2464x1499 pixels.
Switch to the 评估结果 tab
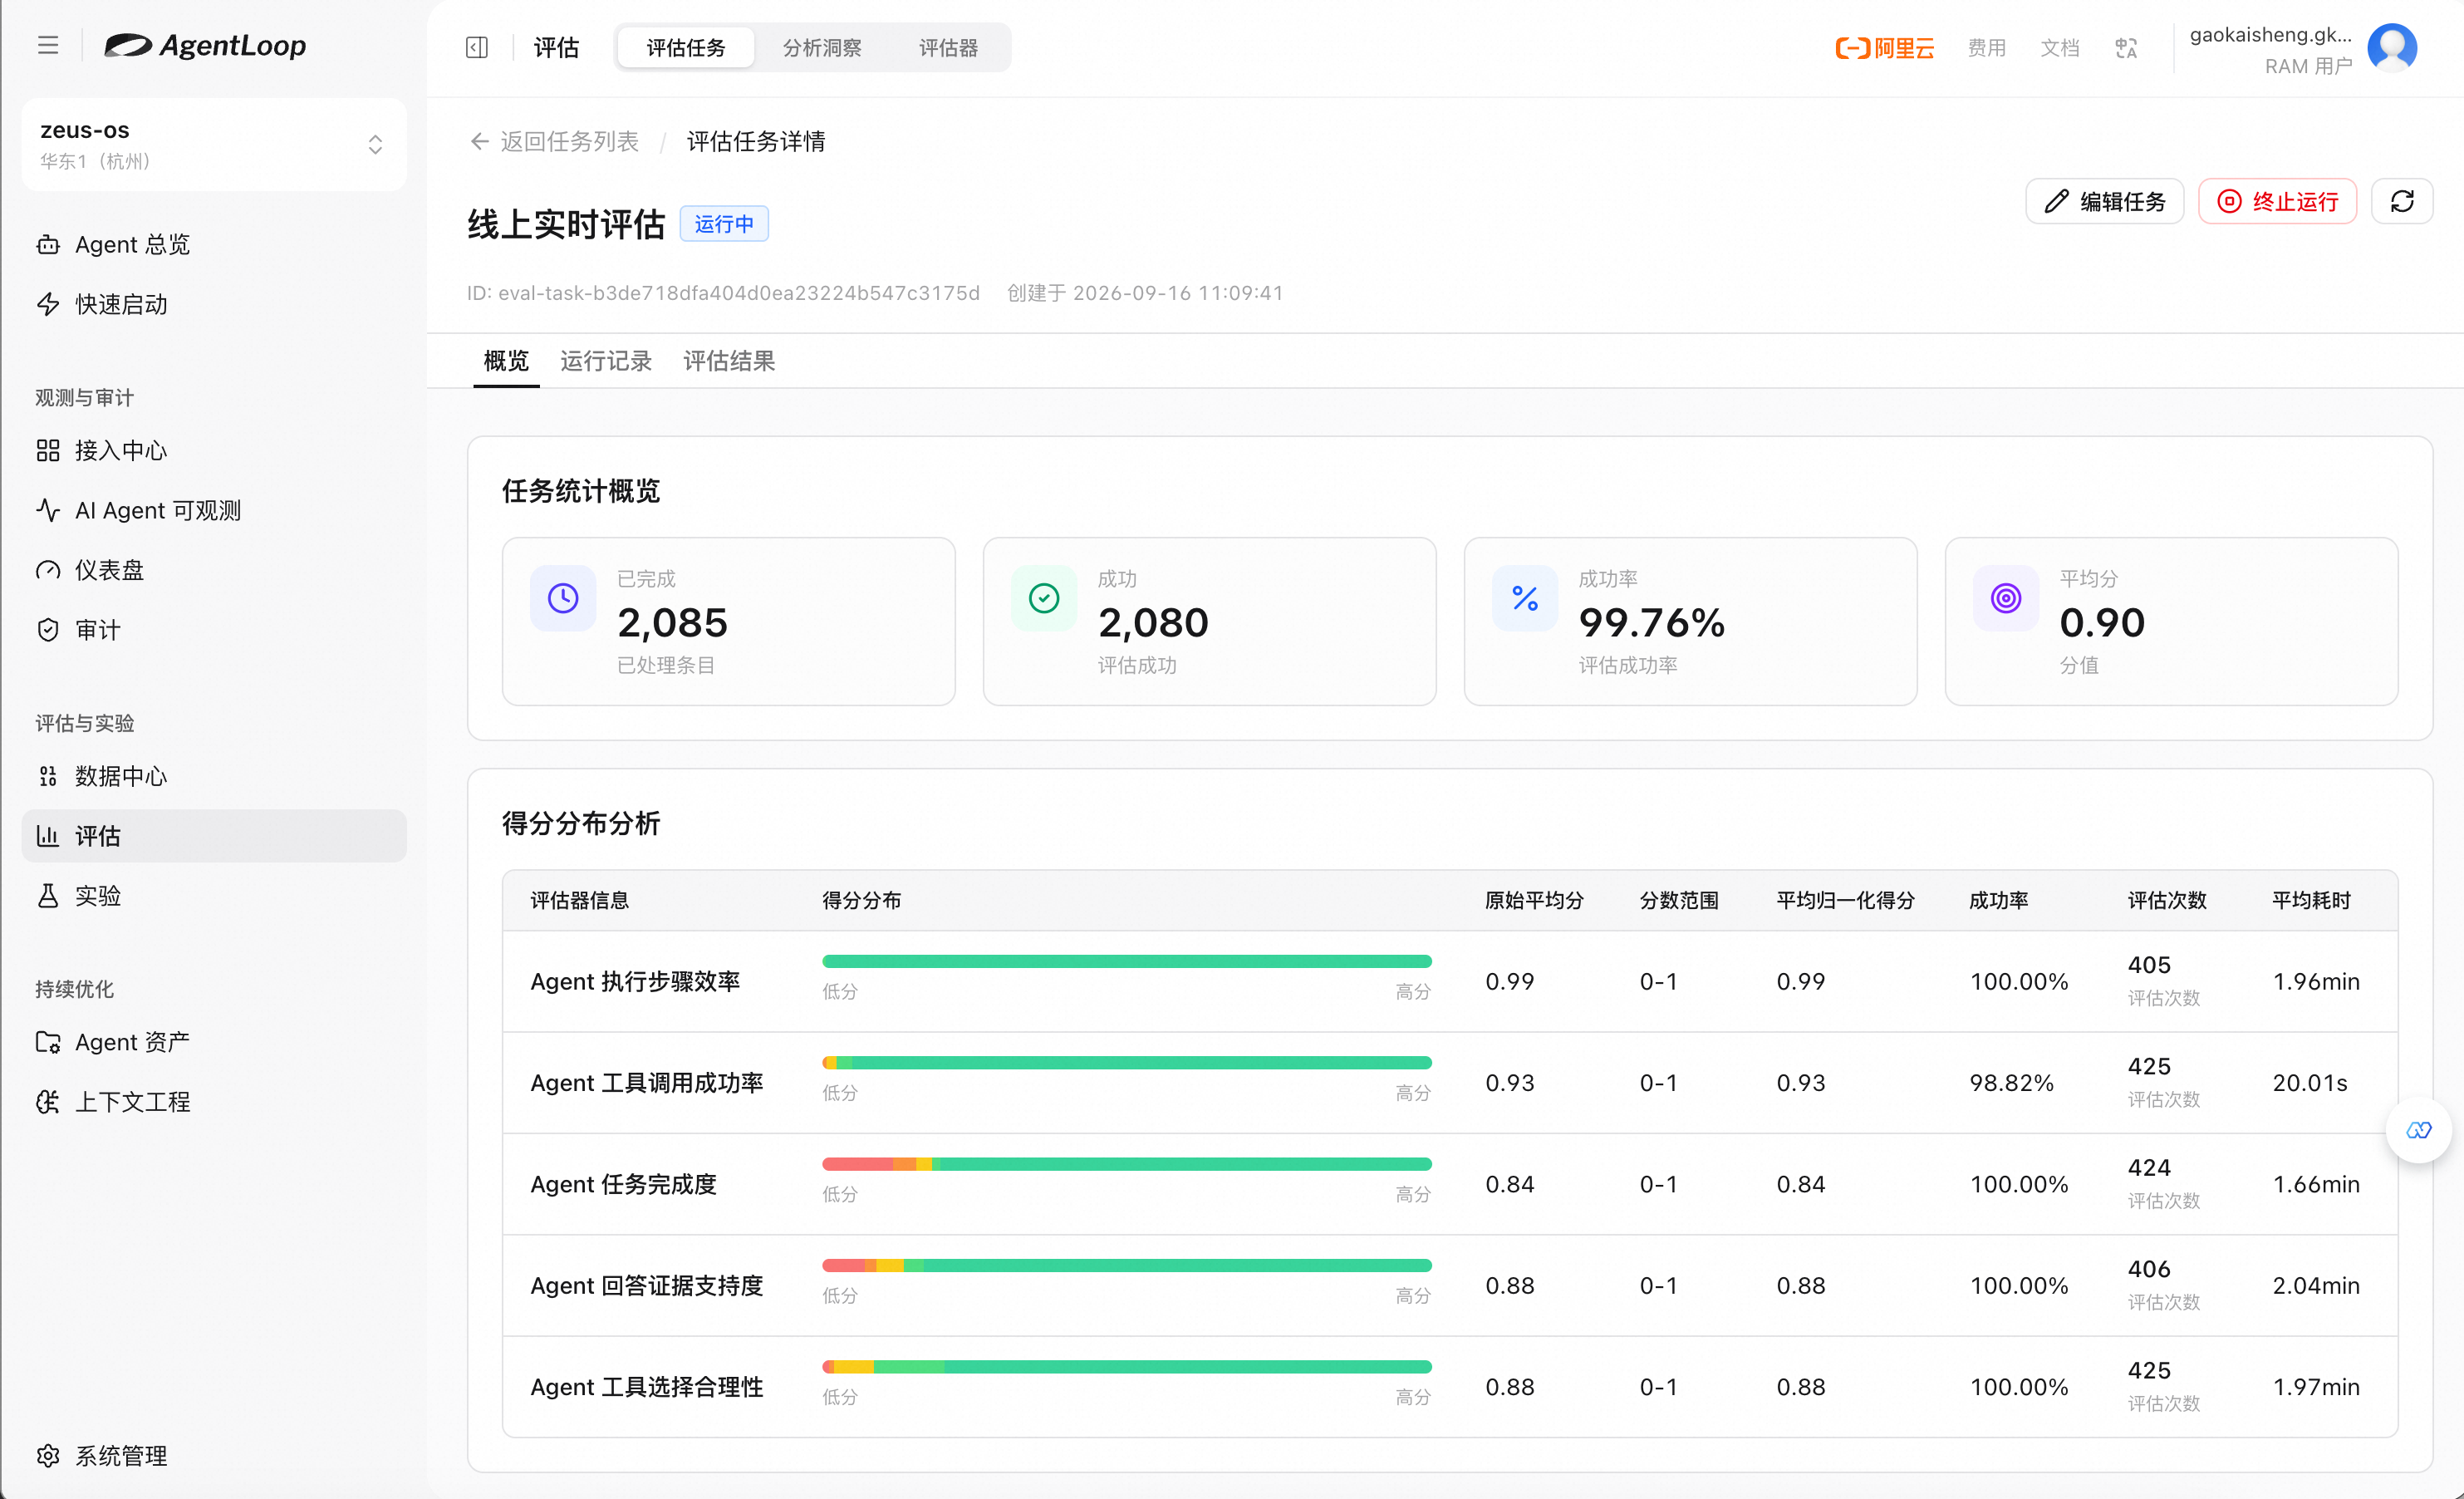coord(729,361)
